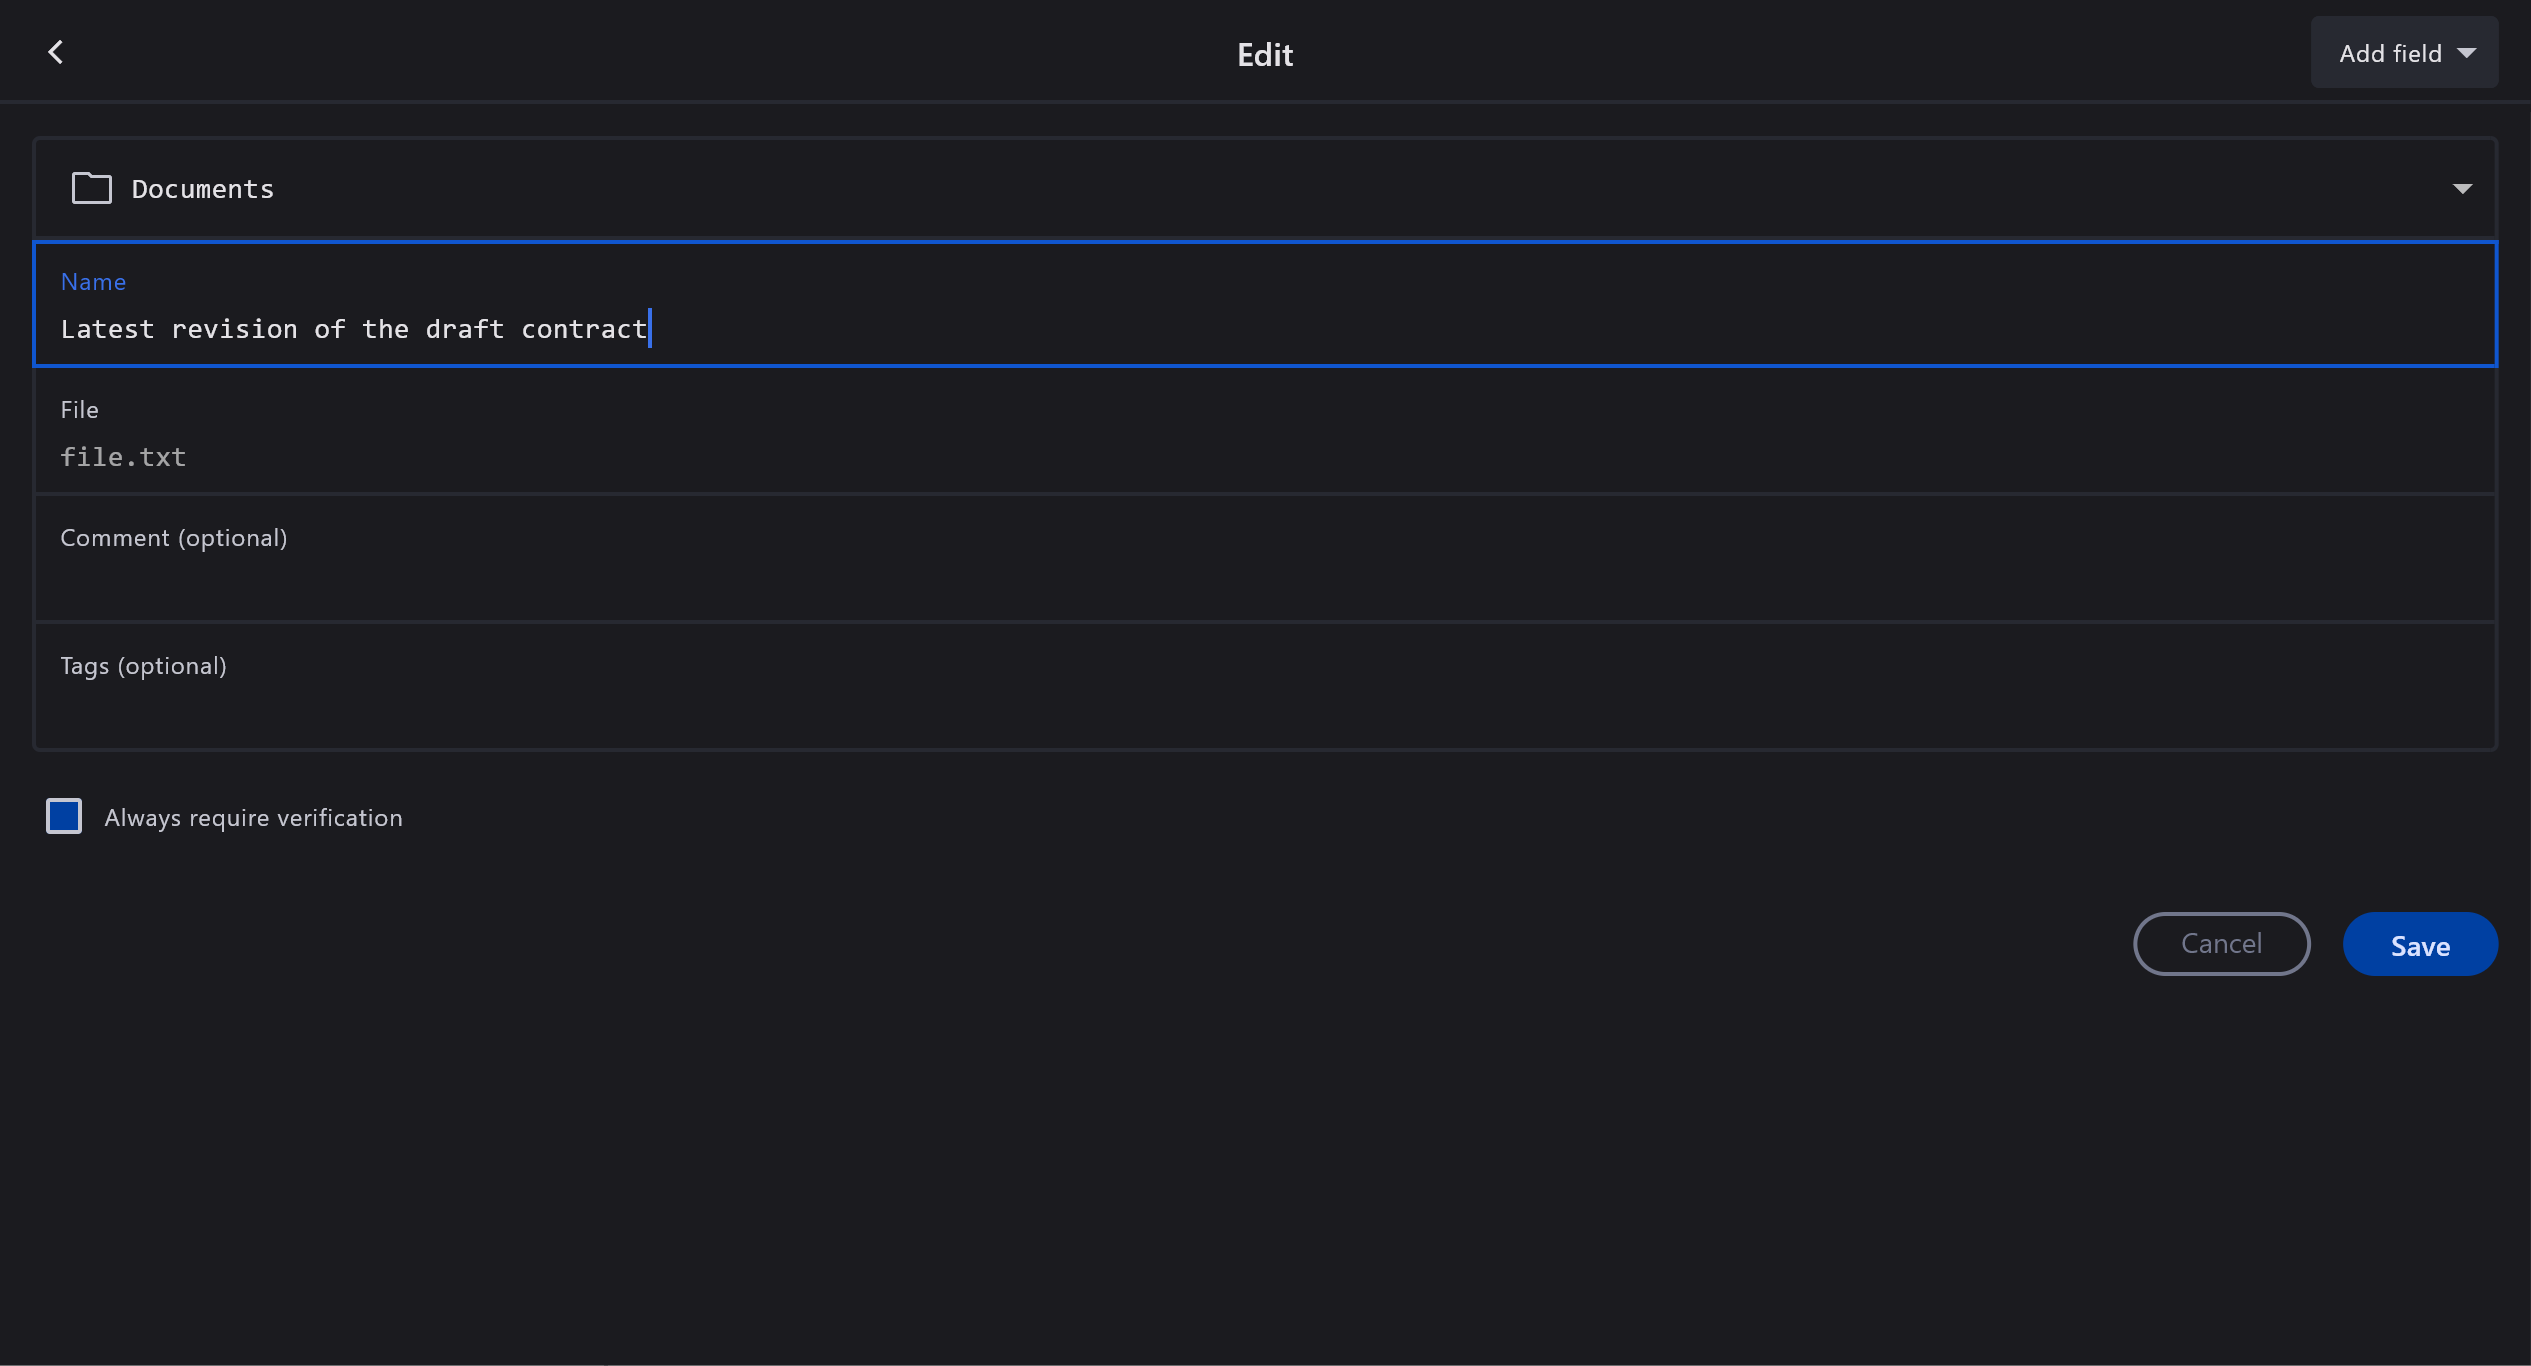Image resolution: width=2531 pixels, height=1366 pixels.
Task: Click the blue Name field label
Action: 93,282
